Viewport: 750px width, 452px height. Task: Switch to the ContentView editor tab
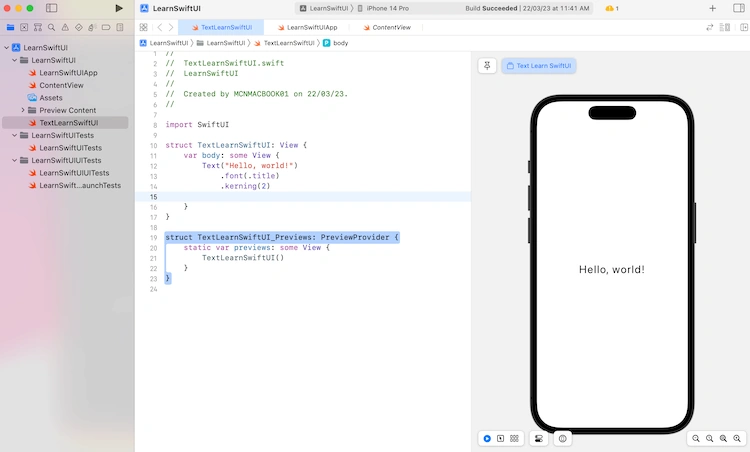pos(386,27)
